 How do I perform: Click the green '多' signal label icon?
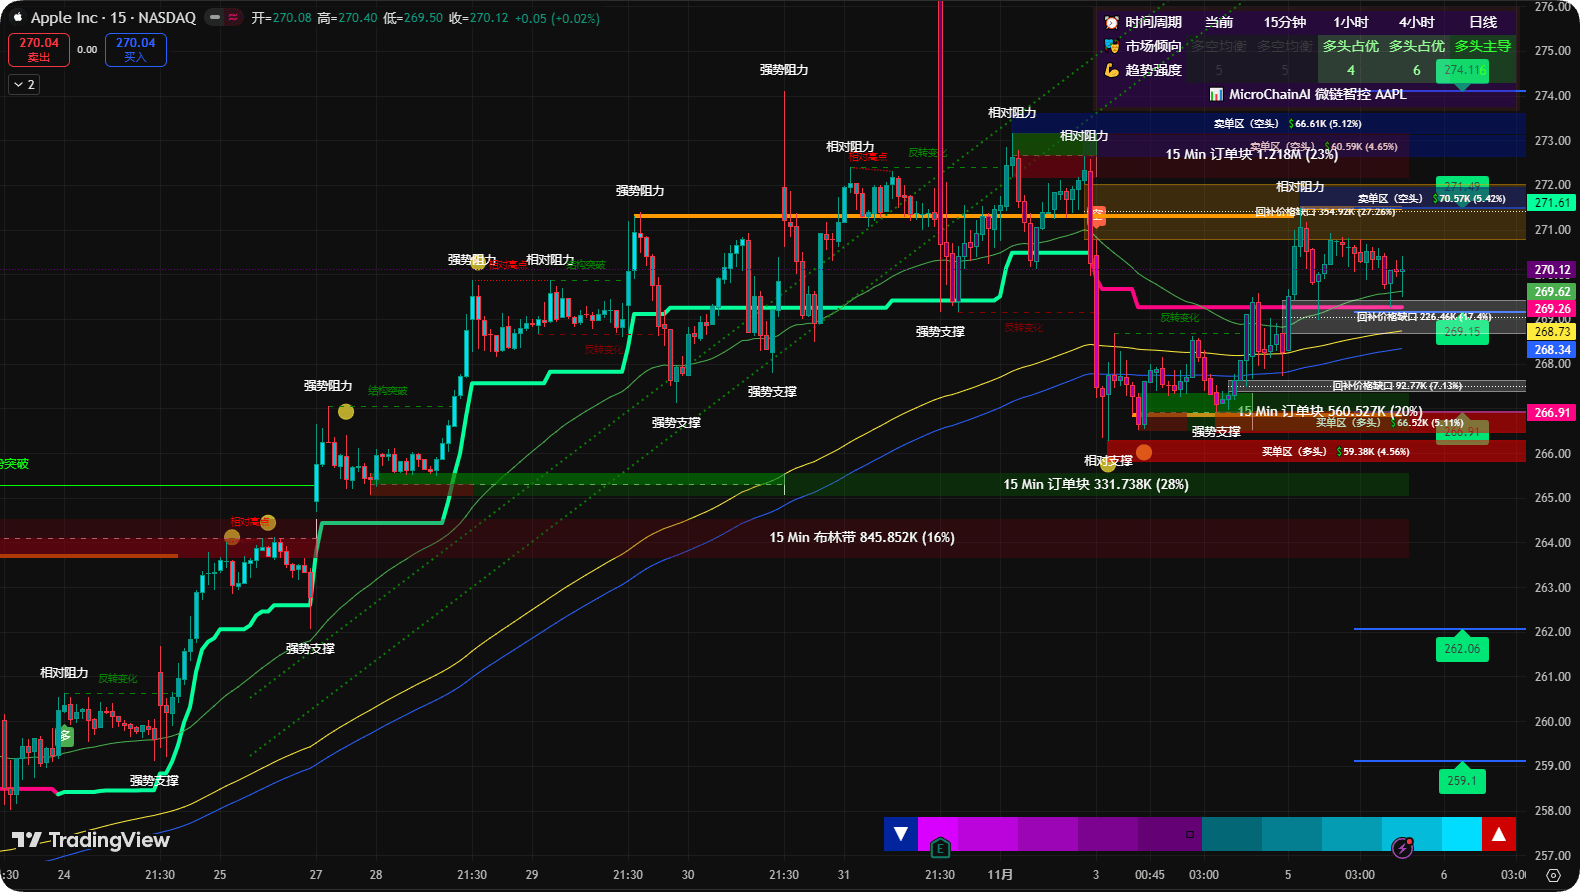click(66, 736)
